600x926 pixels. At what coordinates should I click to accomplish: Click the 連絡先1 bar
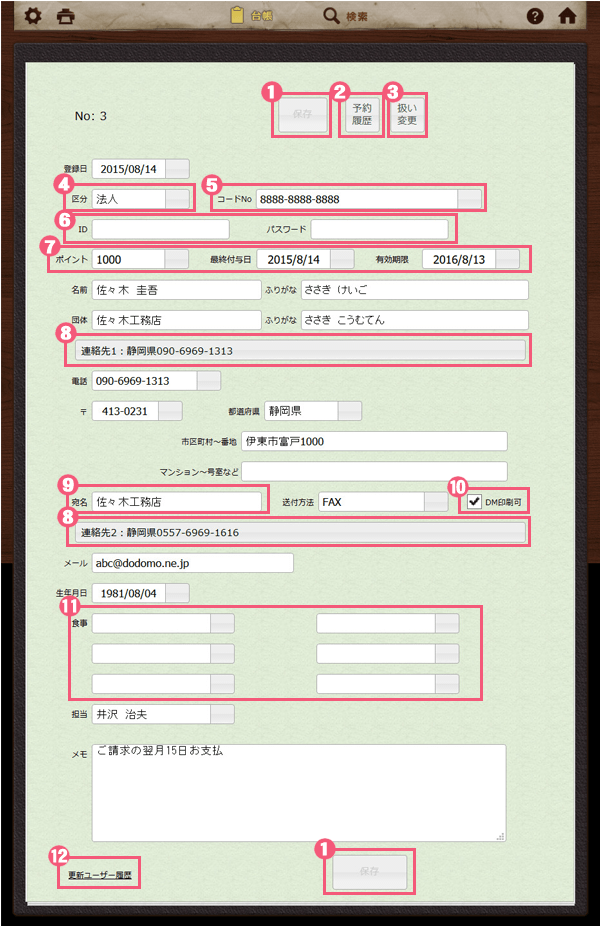[299, 351]
